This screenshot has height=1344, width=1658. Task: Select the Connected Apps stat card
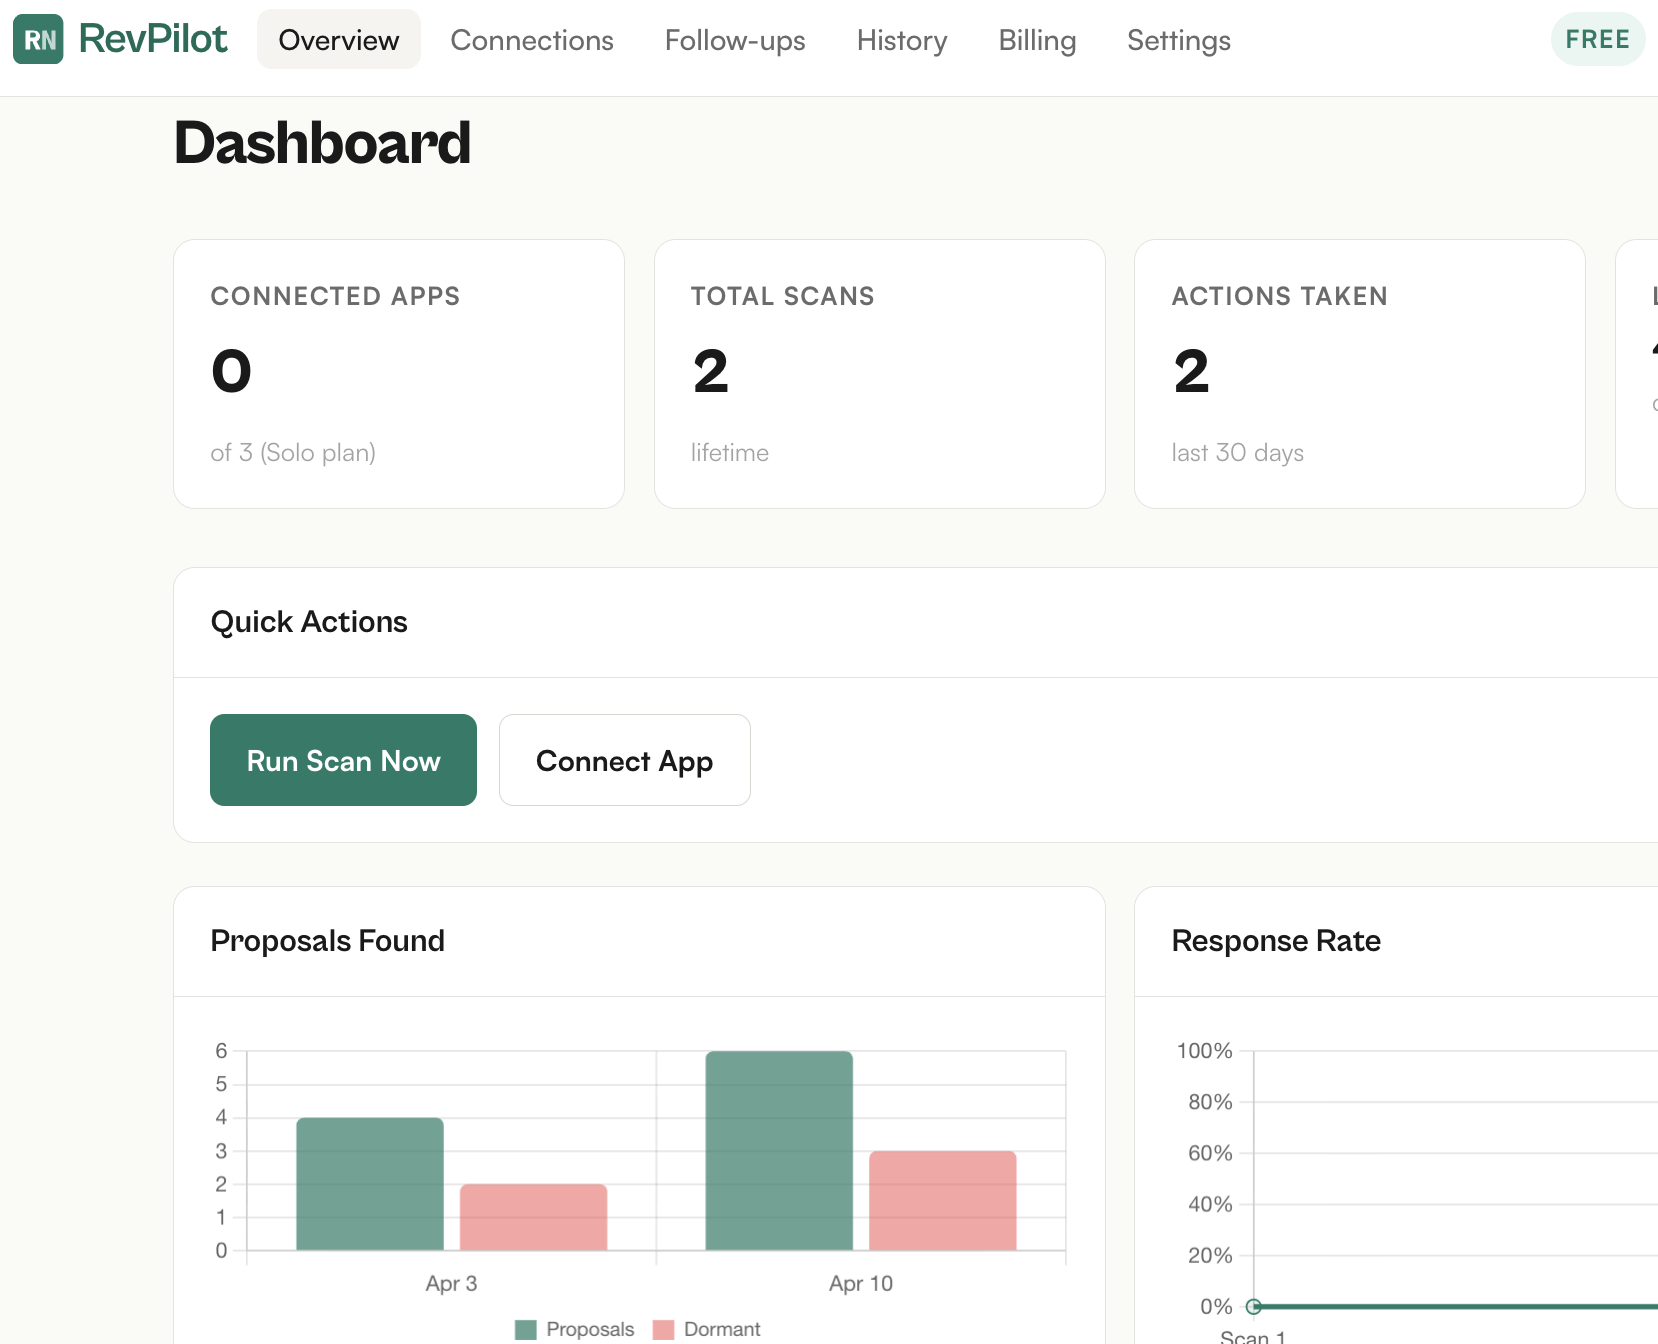(x=399, y=374)
